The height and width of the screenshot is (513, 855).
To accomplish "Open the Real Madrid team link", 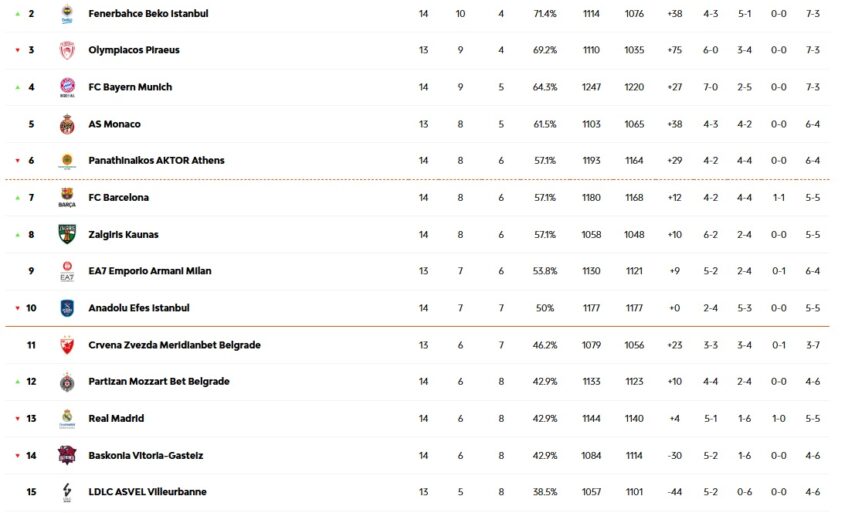I will pyautogui.click(x=116, y=419).
